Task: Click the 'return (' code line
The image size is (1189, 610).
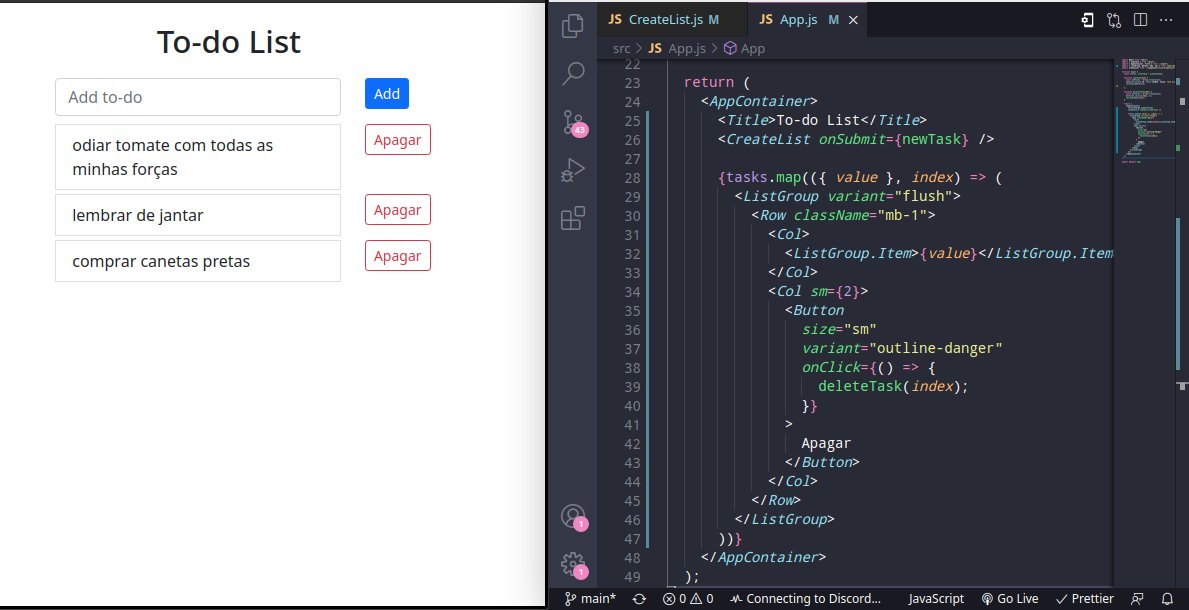Action: click(717, 82)
